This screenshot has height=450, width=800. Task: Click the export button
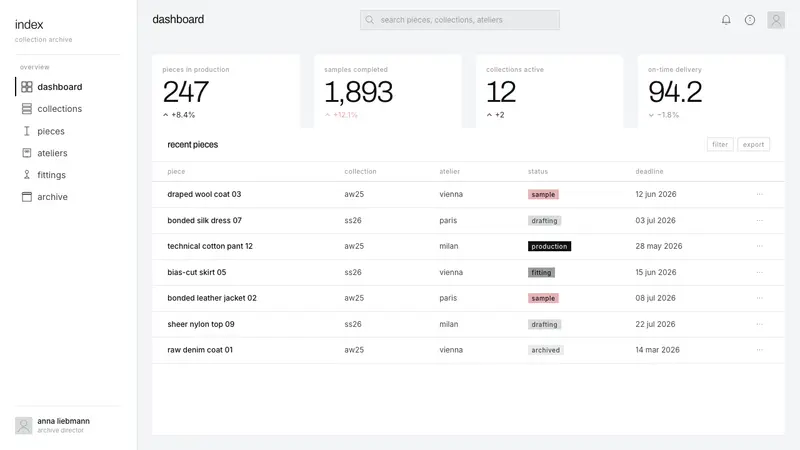tap(753, 144)
